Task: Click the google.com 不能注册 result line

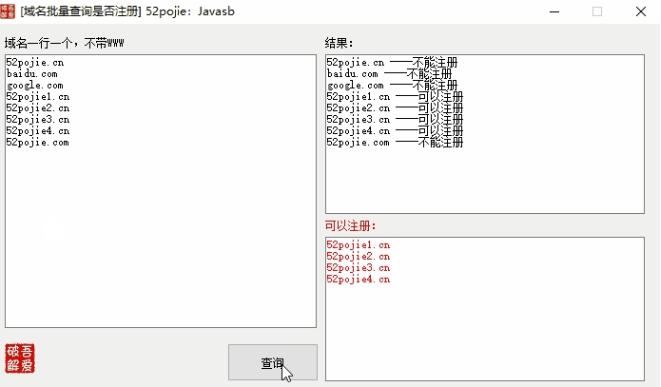Action: (392, 86)
